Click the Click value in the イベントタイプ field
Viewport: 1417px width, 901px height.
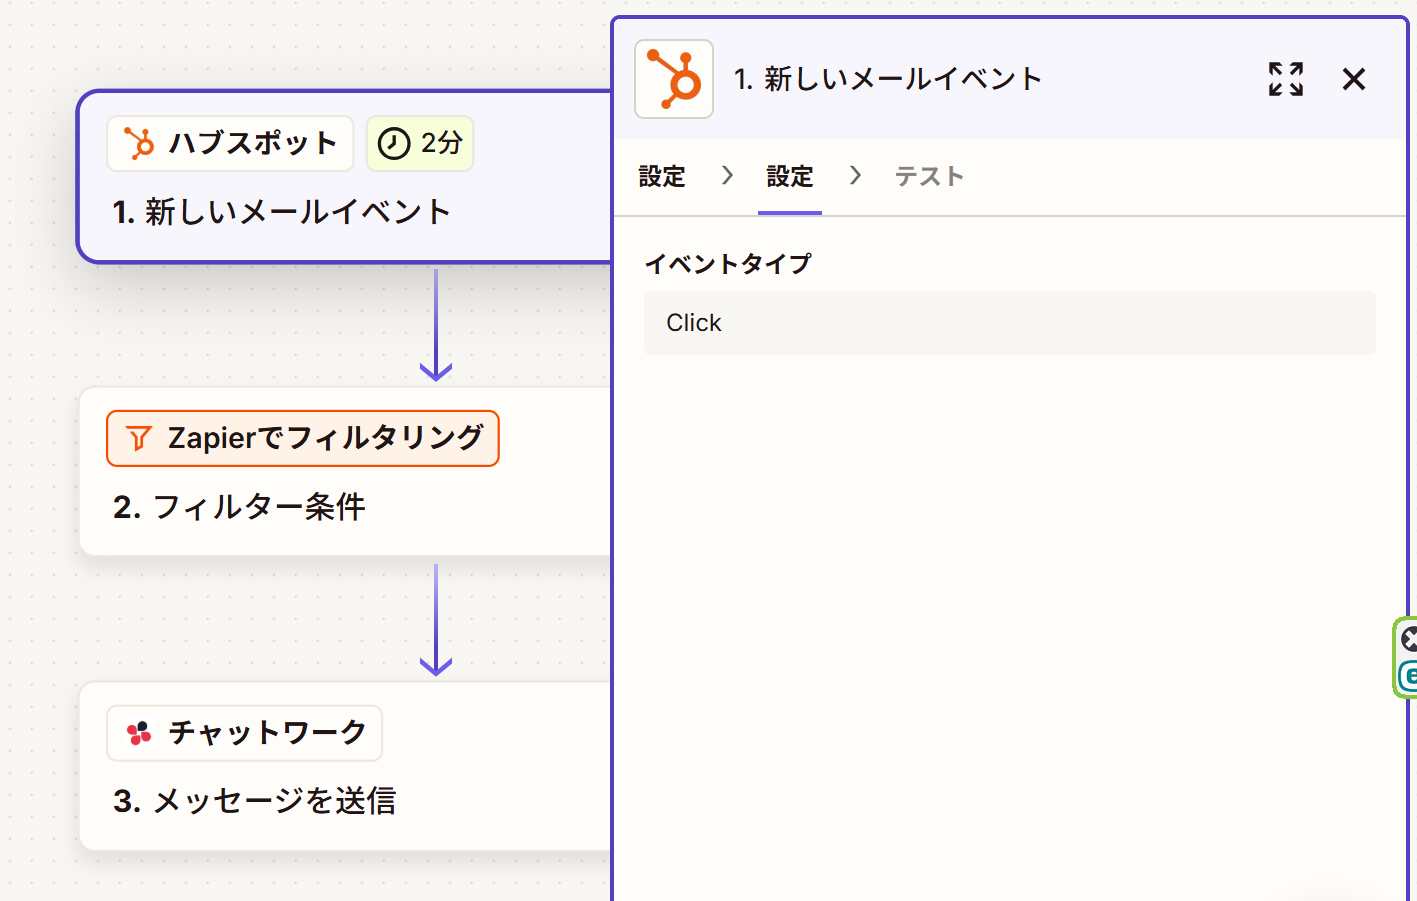[x=1010, y=323]
